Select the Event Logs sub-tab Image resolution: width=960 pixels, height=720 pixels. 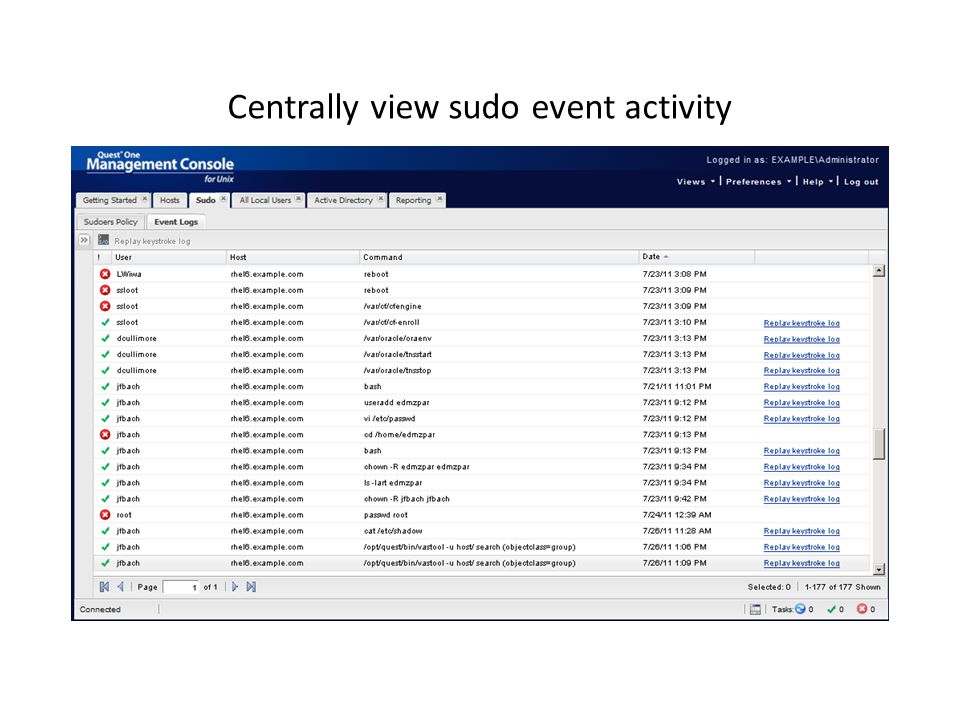pyautogui.click(x=176, y=222)
